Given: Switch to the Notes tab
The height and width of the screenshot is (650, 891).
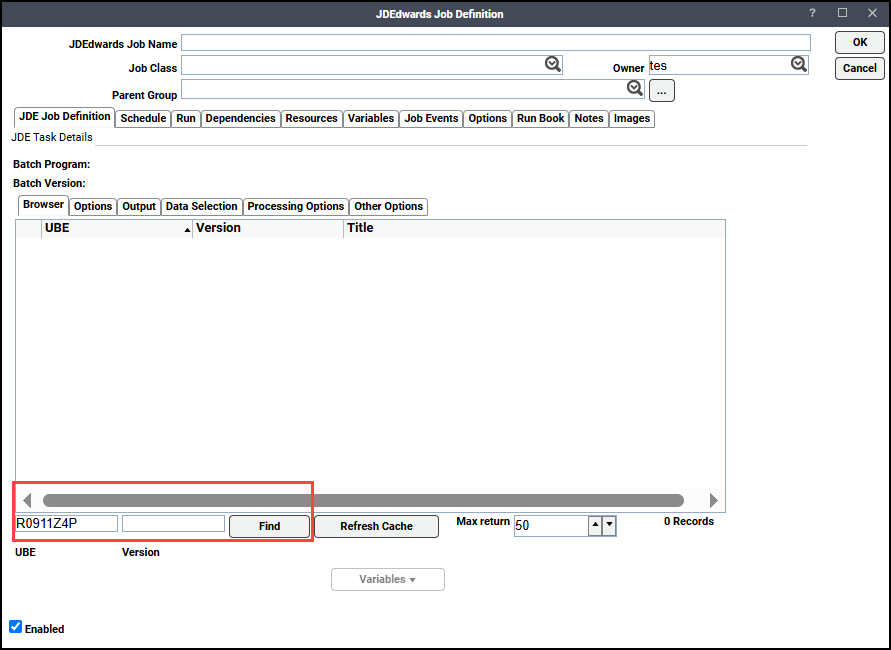Looking at the screenshot, I should (589, 118).
